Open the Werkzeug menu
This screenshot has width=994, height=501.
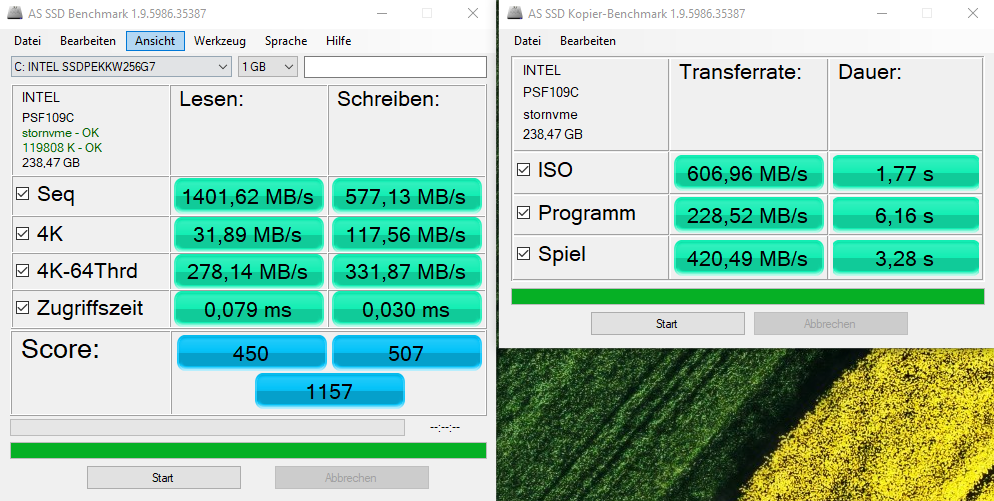click(220, 41)
